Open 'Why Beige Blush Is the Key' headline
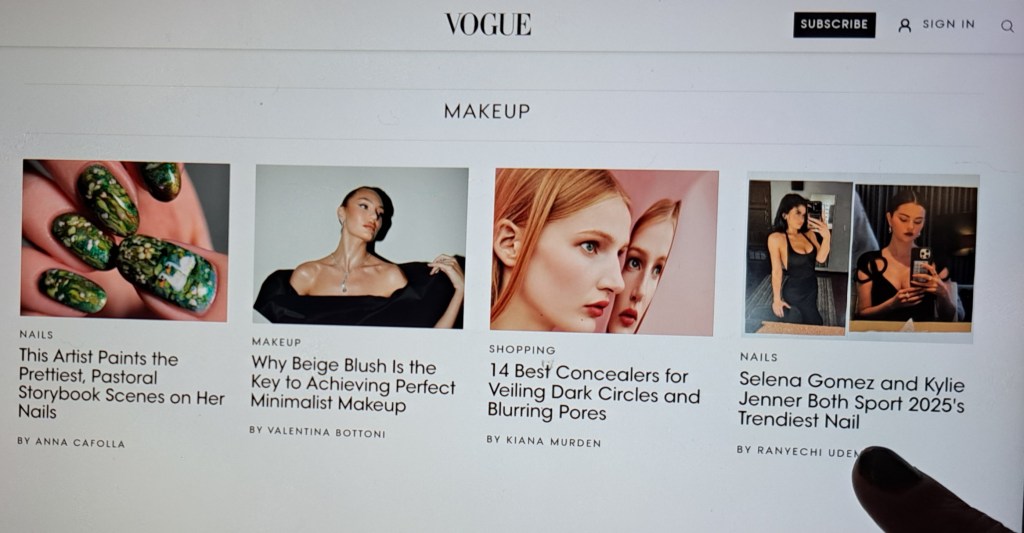 pyautogui.click(x=353, y=385)
